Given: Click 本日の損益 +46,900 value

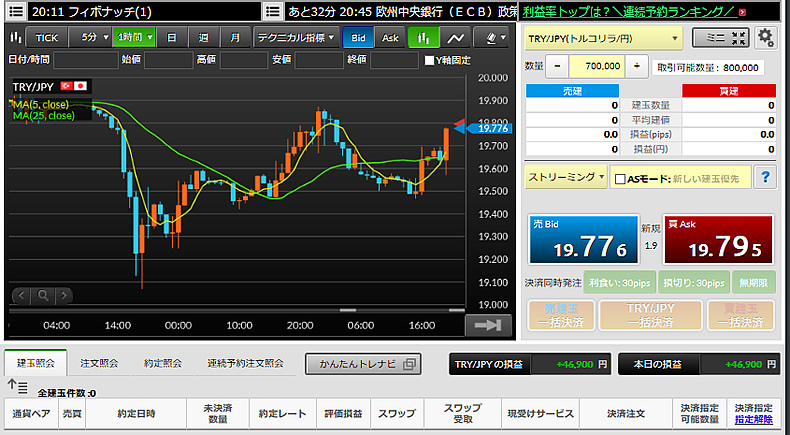Looking at the screenshot, I should click(742, 364).
